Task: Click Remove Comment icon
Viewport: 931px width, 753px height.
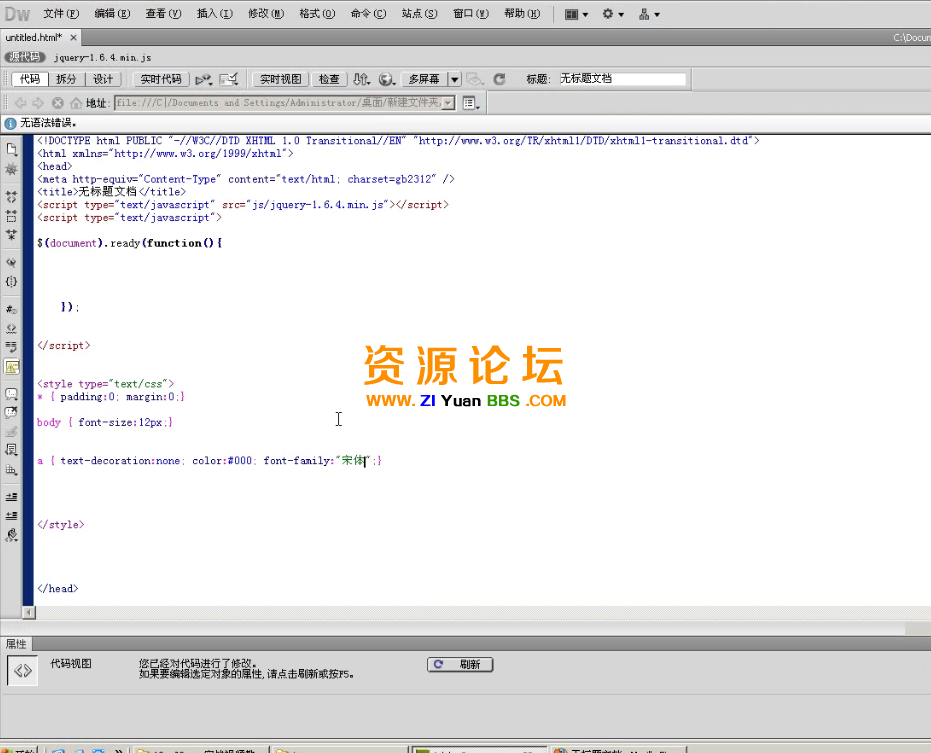Action: [11, 412]
